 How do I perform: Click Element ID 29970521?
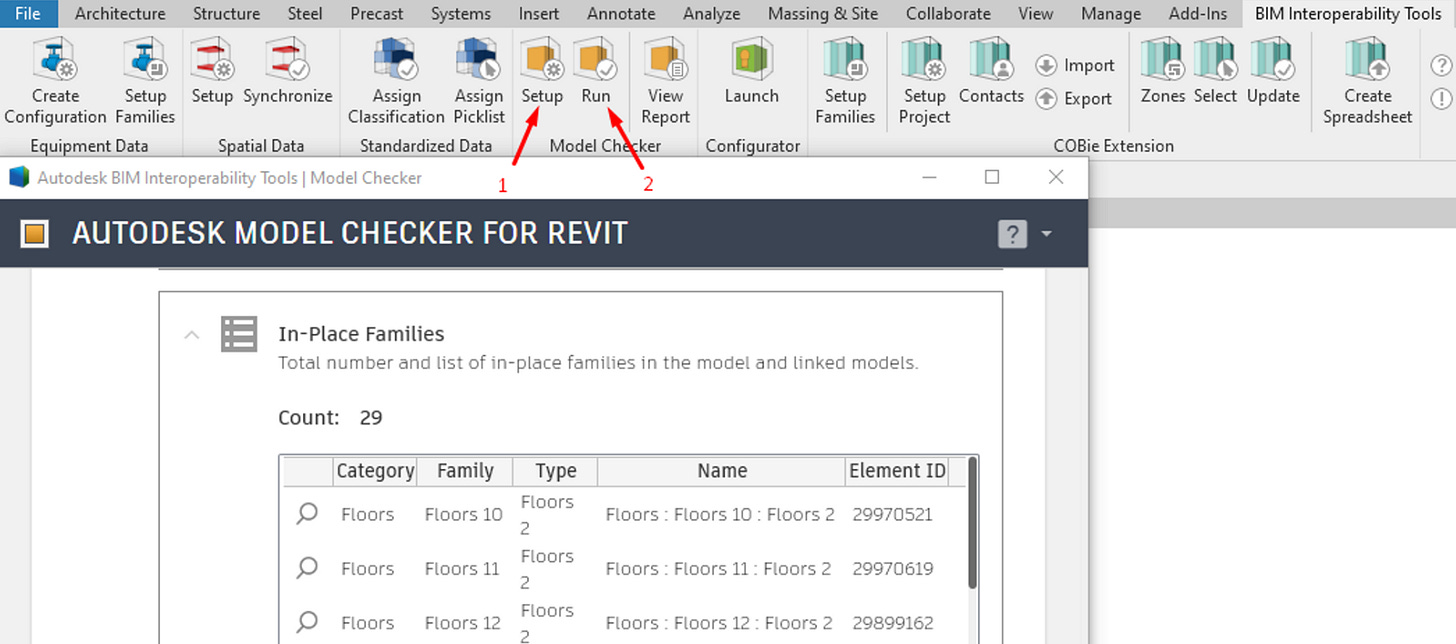(x=892, y=515)
